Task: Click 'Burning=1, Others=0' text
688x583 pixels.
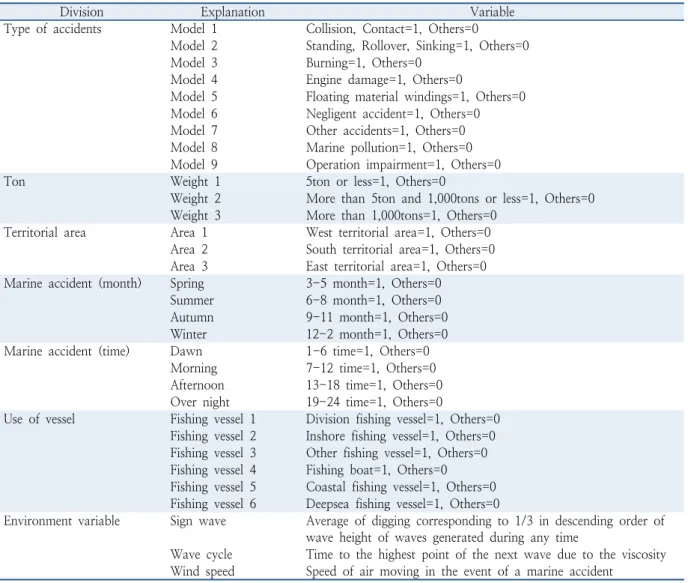Action: (x=364, y=63)
